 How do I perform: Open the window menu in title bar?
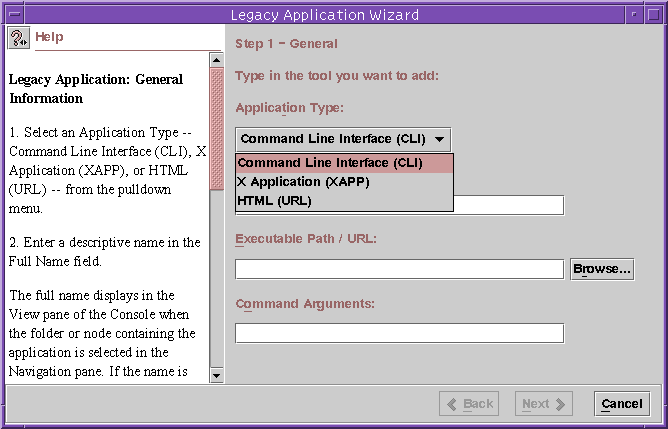15,14
